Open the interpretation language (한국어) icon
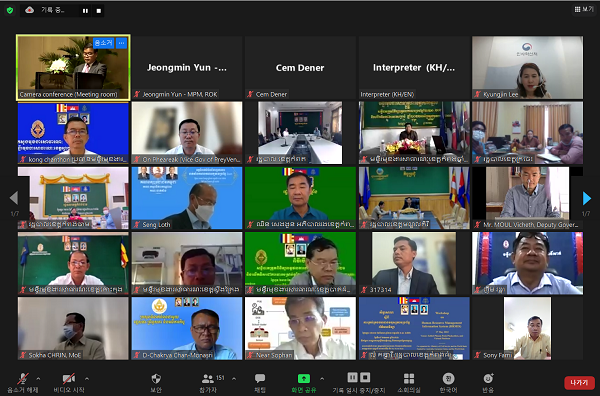Viewport: 600px width, 396px height. (448, 383)
